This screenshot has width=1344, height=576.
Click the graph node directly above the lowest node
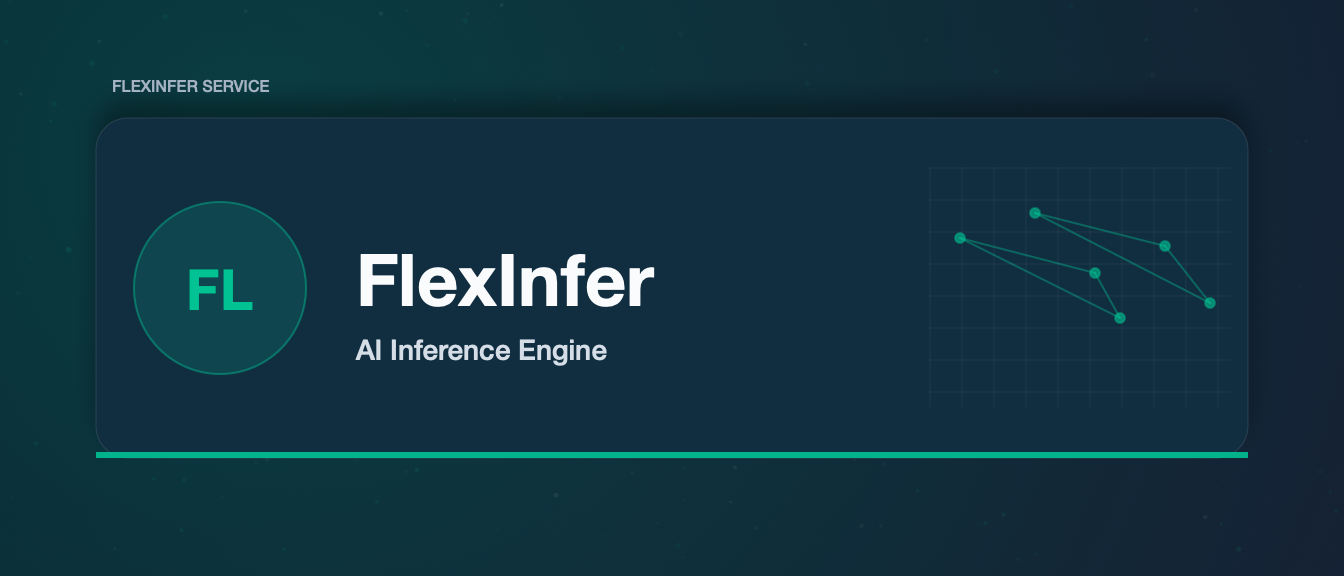point(1095,273)
